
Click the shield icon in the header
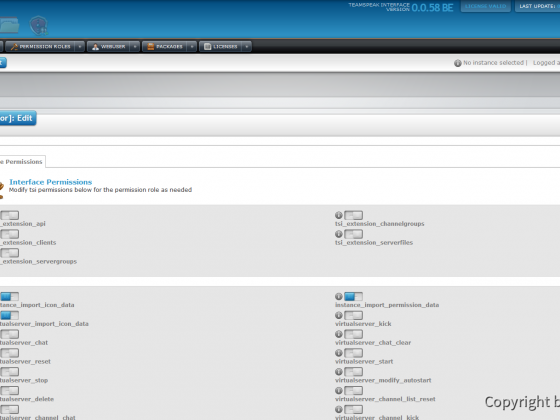click(39, 26)
